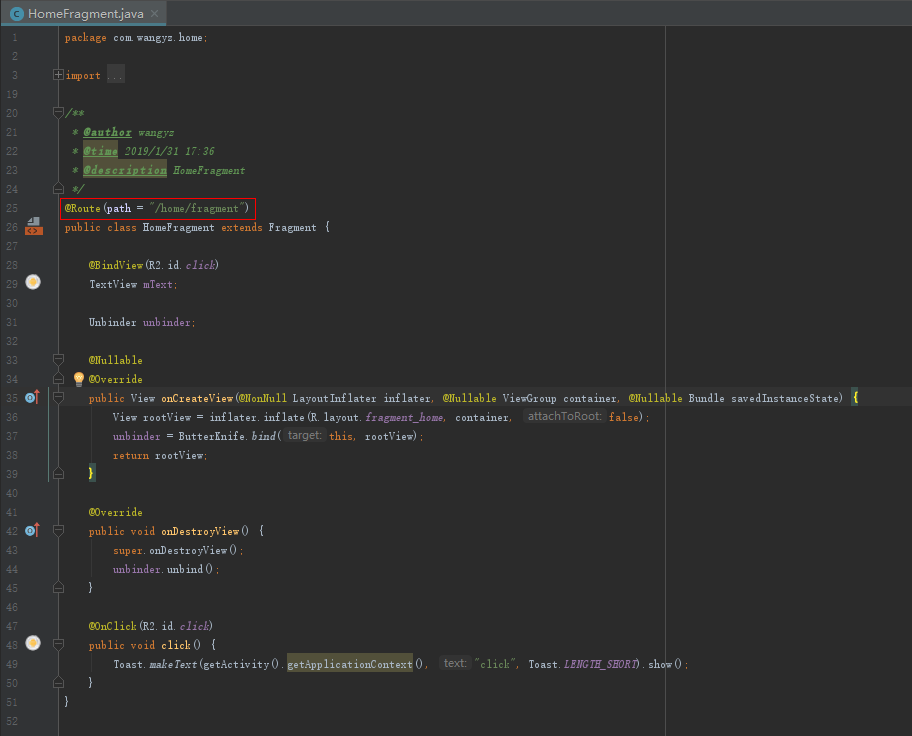Collapse the Javadoc comment block
This screenshot has height=736, width=912.
(58, 113)
